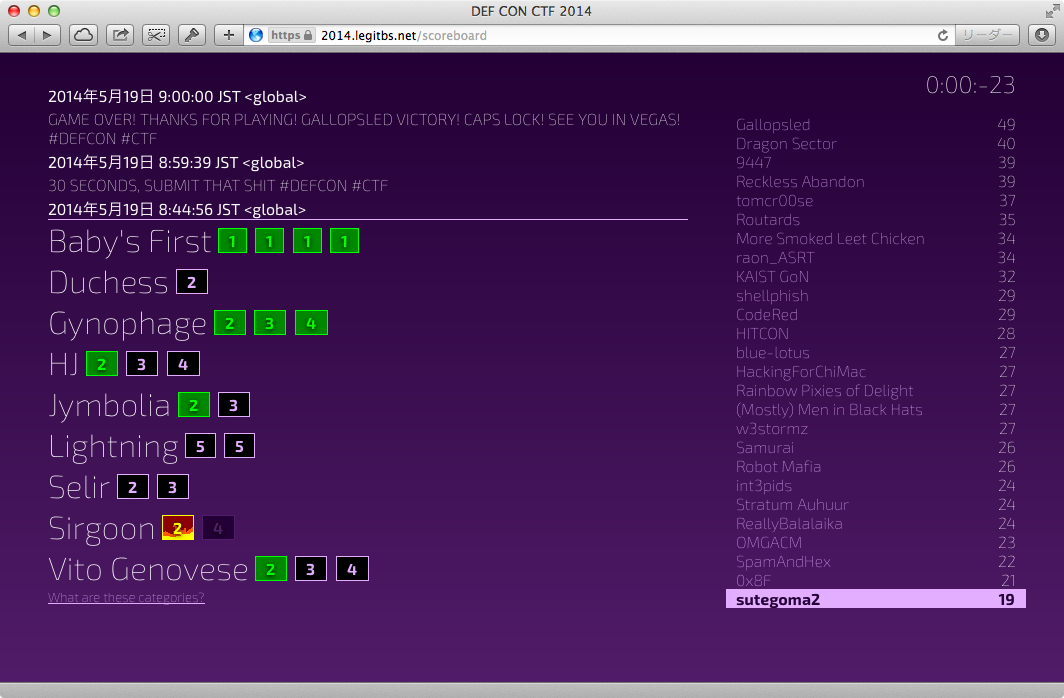This screenshot has height=698, width=1064.
Task: Open the Gynophage 3-point challenge
Action: click(269, 323)
